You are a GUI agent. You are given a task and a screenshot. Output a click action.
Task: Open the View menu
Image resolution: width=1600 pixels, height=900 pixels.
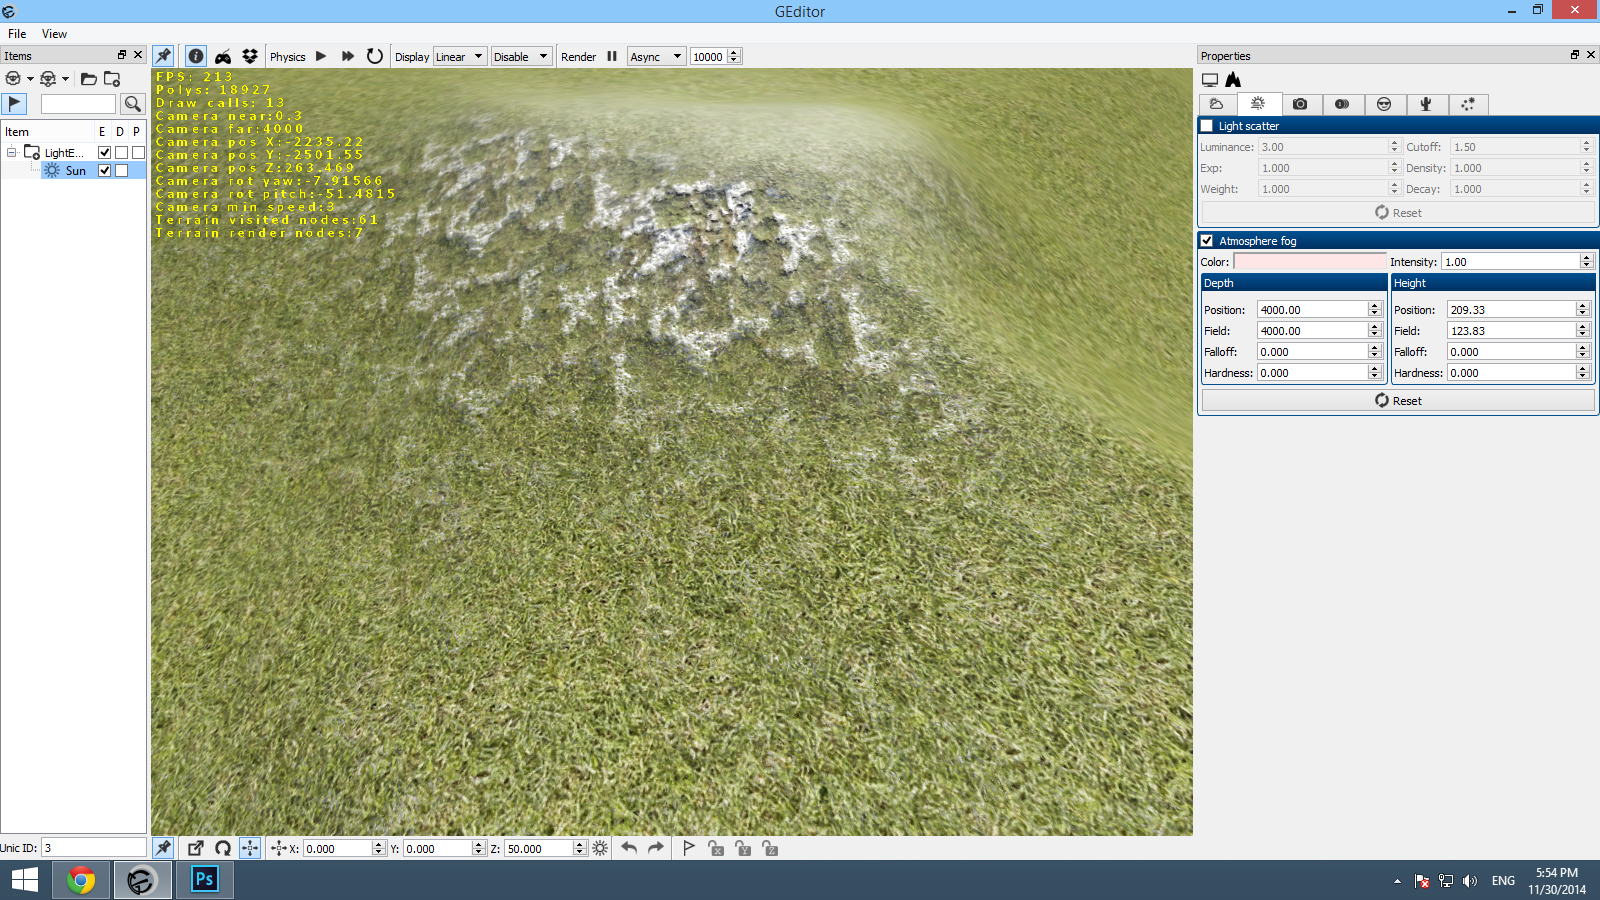(x=54, y=34)
